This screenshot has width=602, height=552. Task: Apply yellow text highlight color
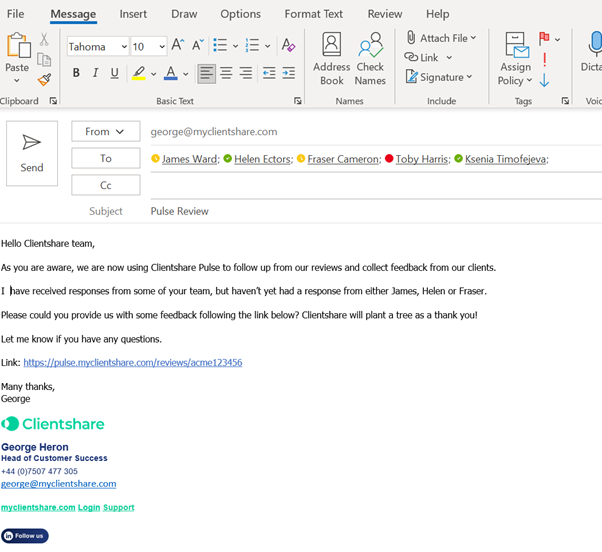pos(139,73)
